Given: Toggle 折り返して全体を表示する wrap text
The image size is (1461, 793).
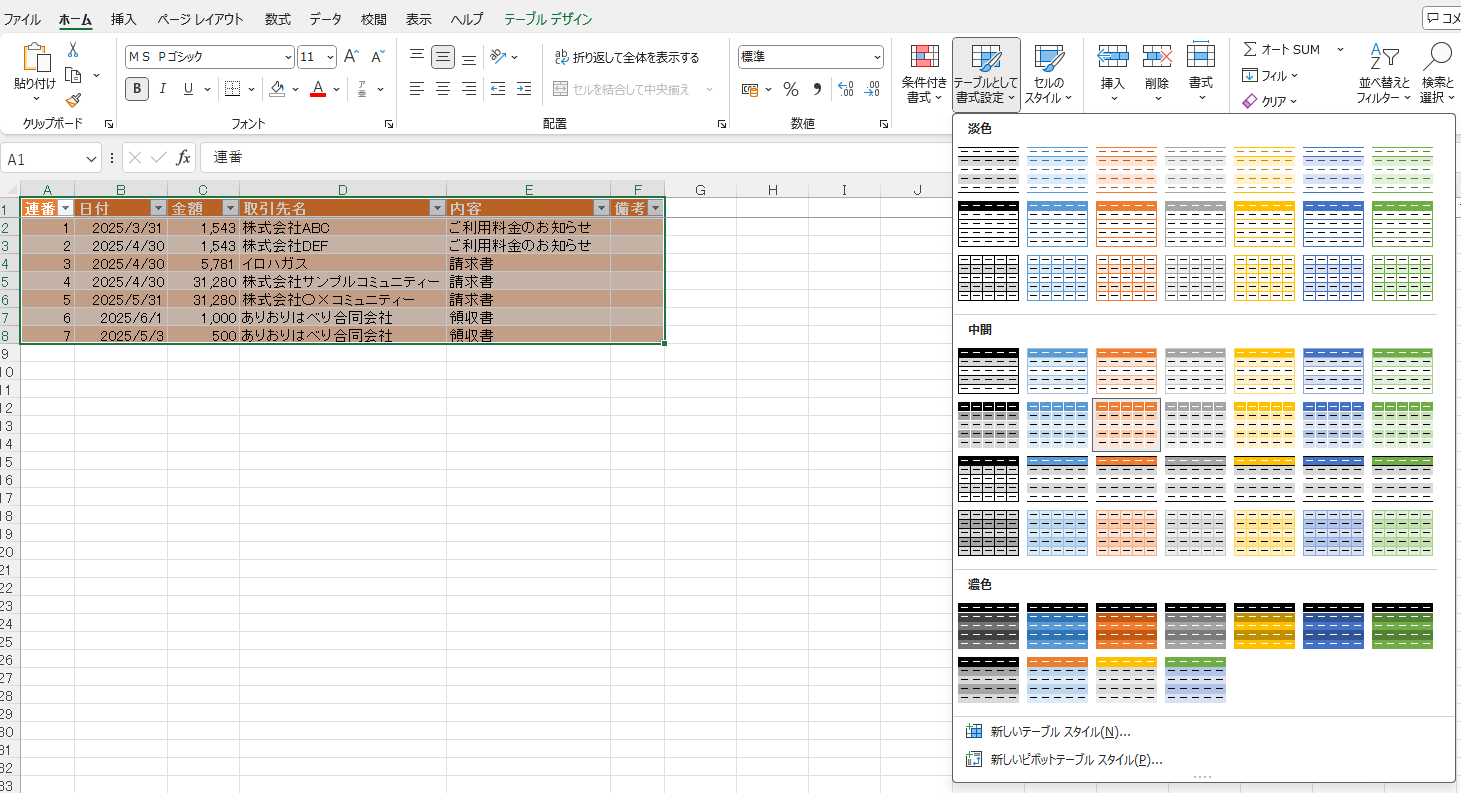Looking at the screenshot, I should (627, 58).
